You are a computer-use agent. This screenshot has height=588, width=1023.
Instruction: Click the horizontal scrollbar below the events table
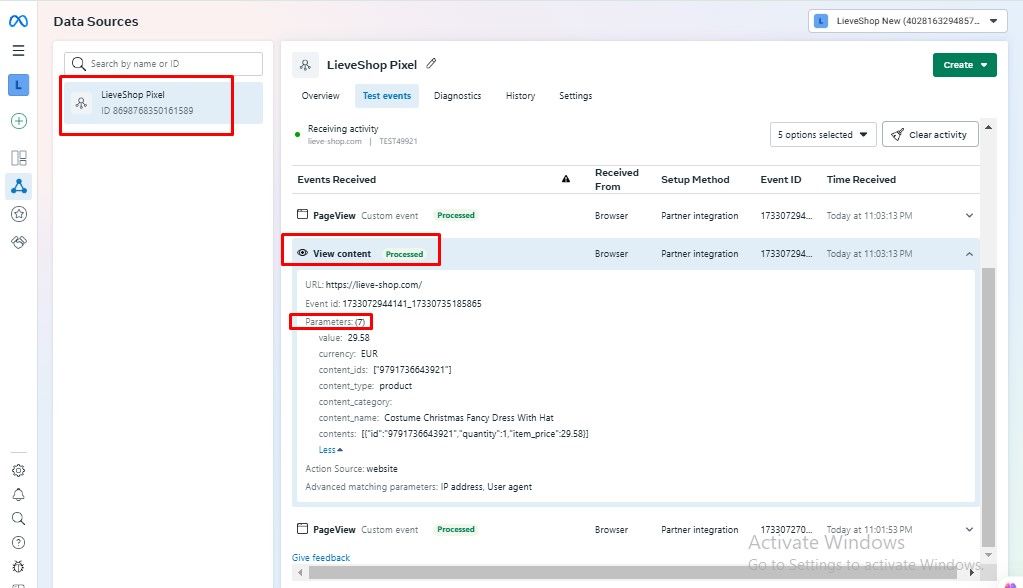coord(633,572)
